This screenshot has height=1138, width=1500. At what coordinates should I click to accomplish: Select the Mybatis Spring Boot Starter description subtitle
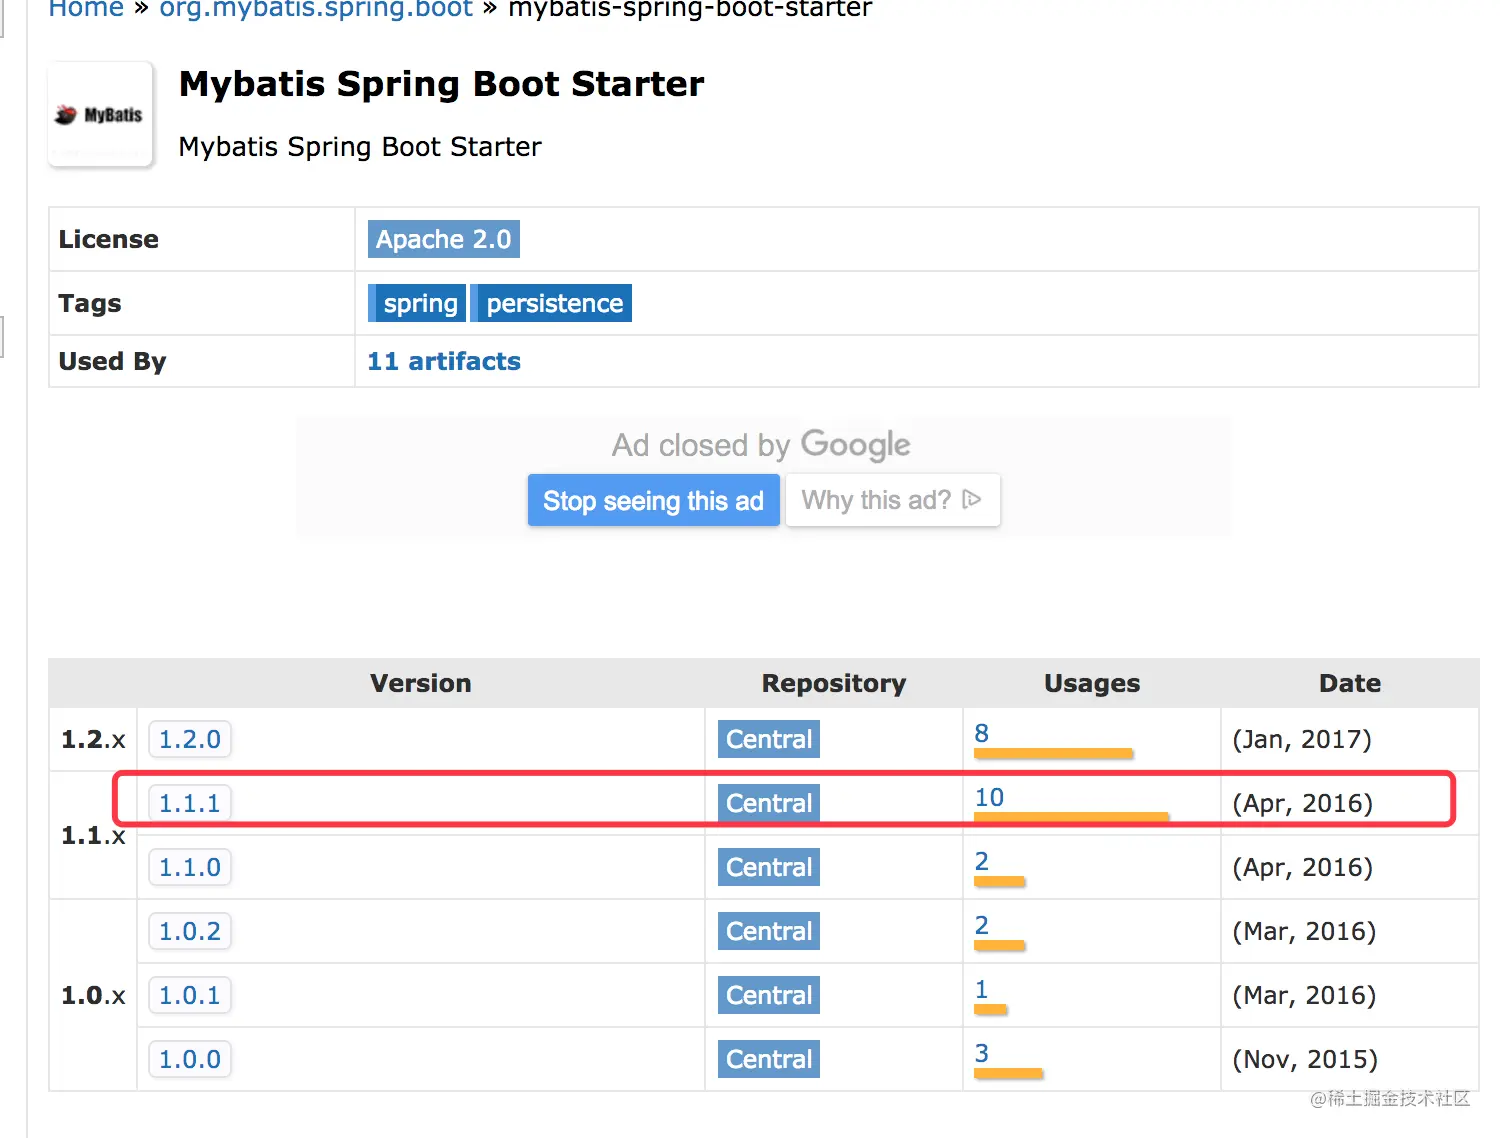pyautogui.click(x=360, y=147)
